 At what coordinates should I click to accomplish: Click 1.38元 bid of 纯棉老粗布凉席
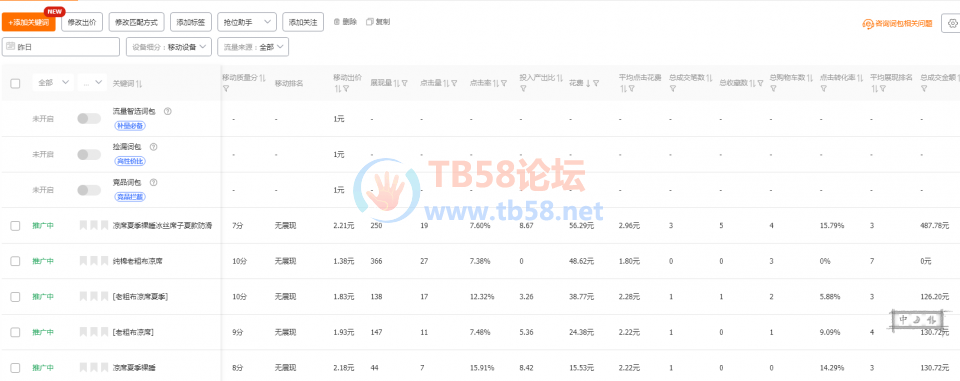click(x=343, y=261)
